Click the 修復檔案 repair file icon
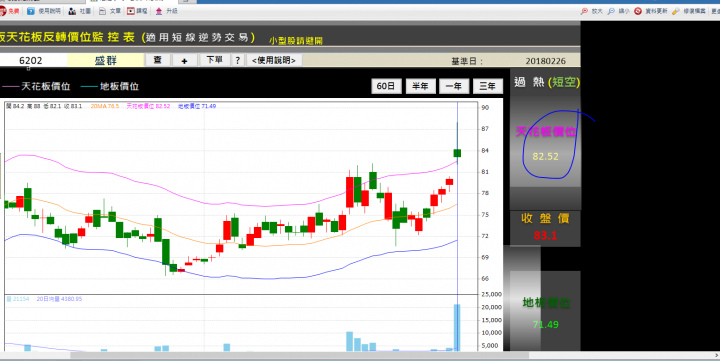 point(675,11)
